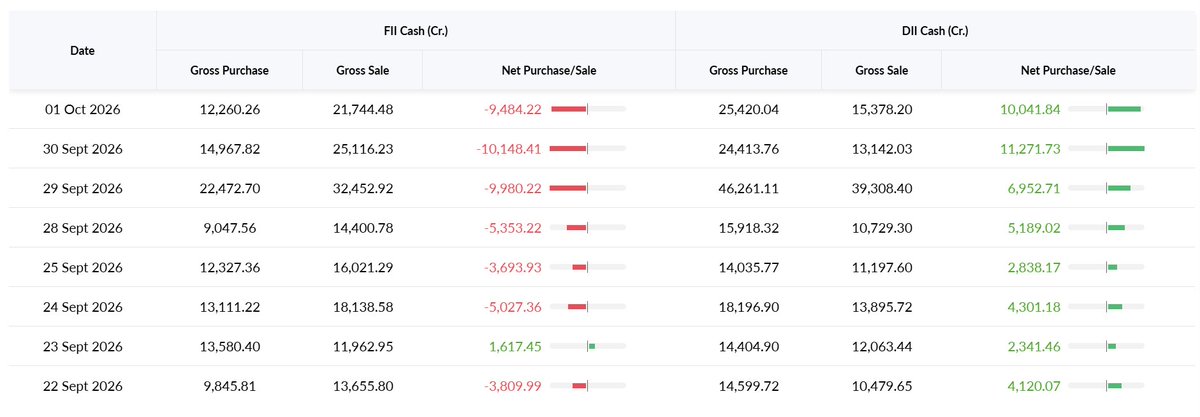The image size is (1200, 417).
Task: Click FII Gross Sale column header
Action: coord(363,70)
